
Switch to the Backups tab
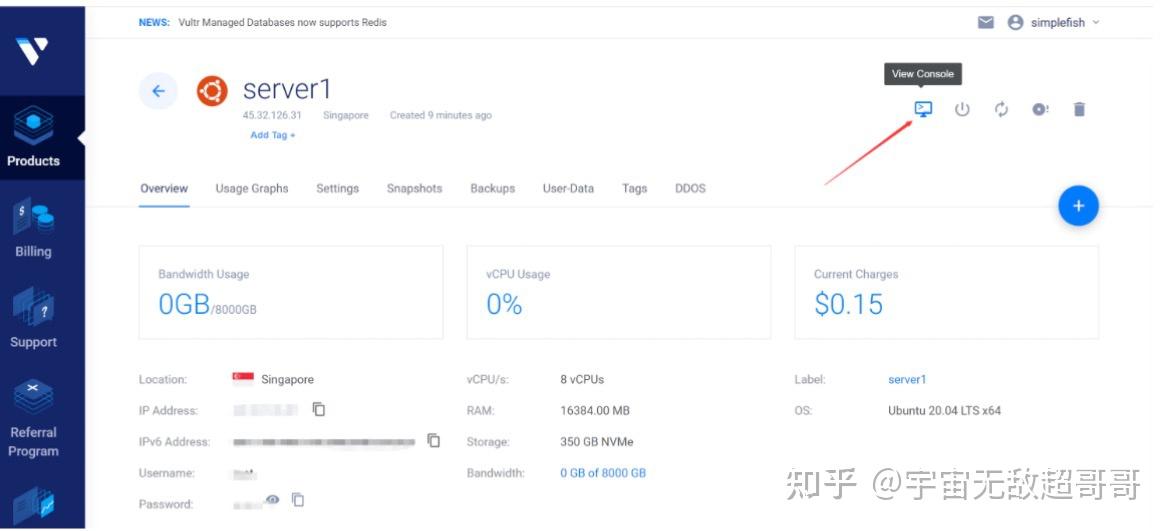[x=492, y=189]
